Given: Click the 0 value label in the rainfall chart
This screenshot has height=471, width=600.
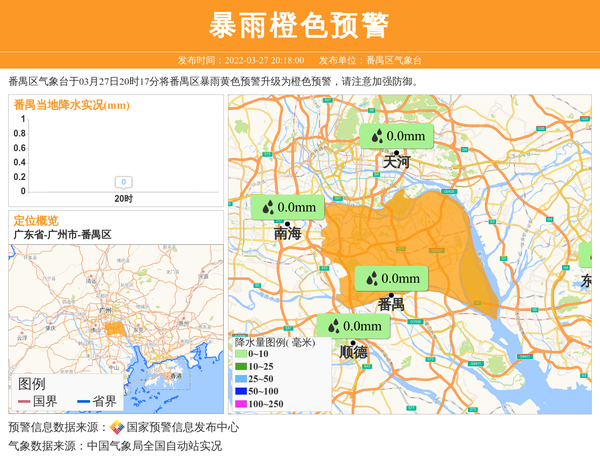Looking at the screenshot, I should pyautogui.click(x=123, y=182).
